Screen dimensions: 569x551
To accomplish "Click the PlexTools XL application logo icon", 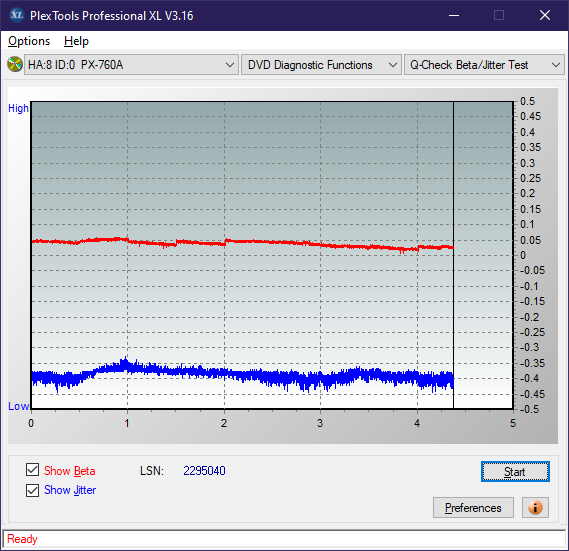I will [16, 15].
